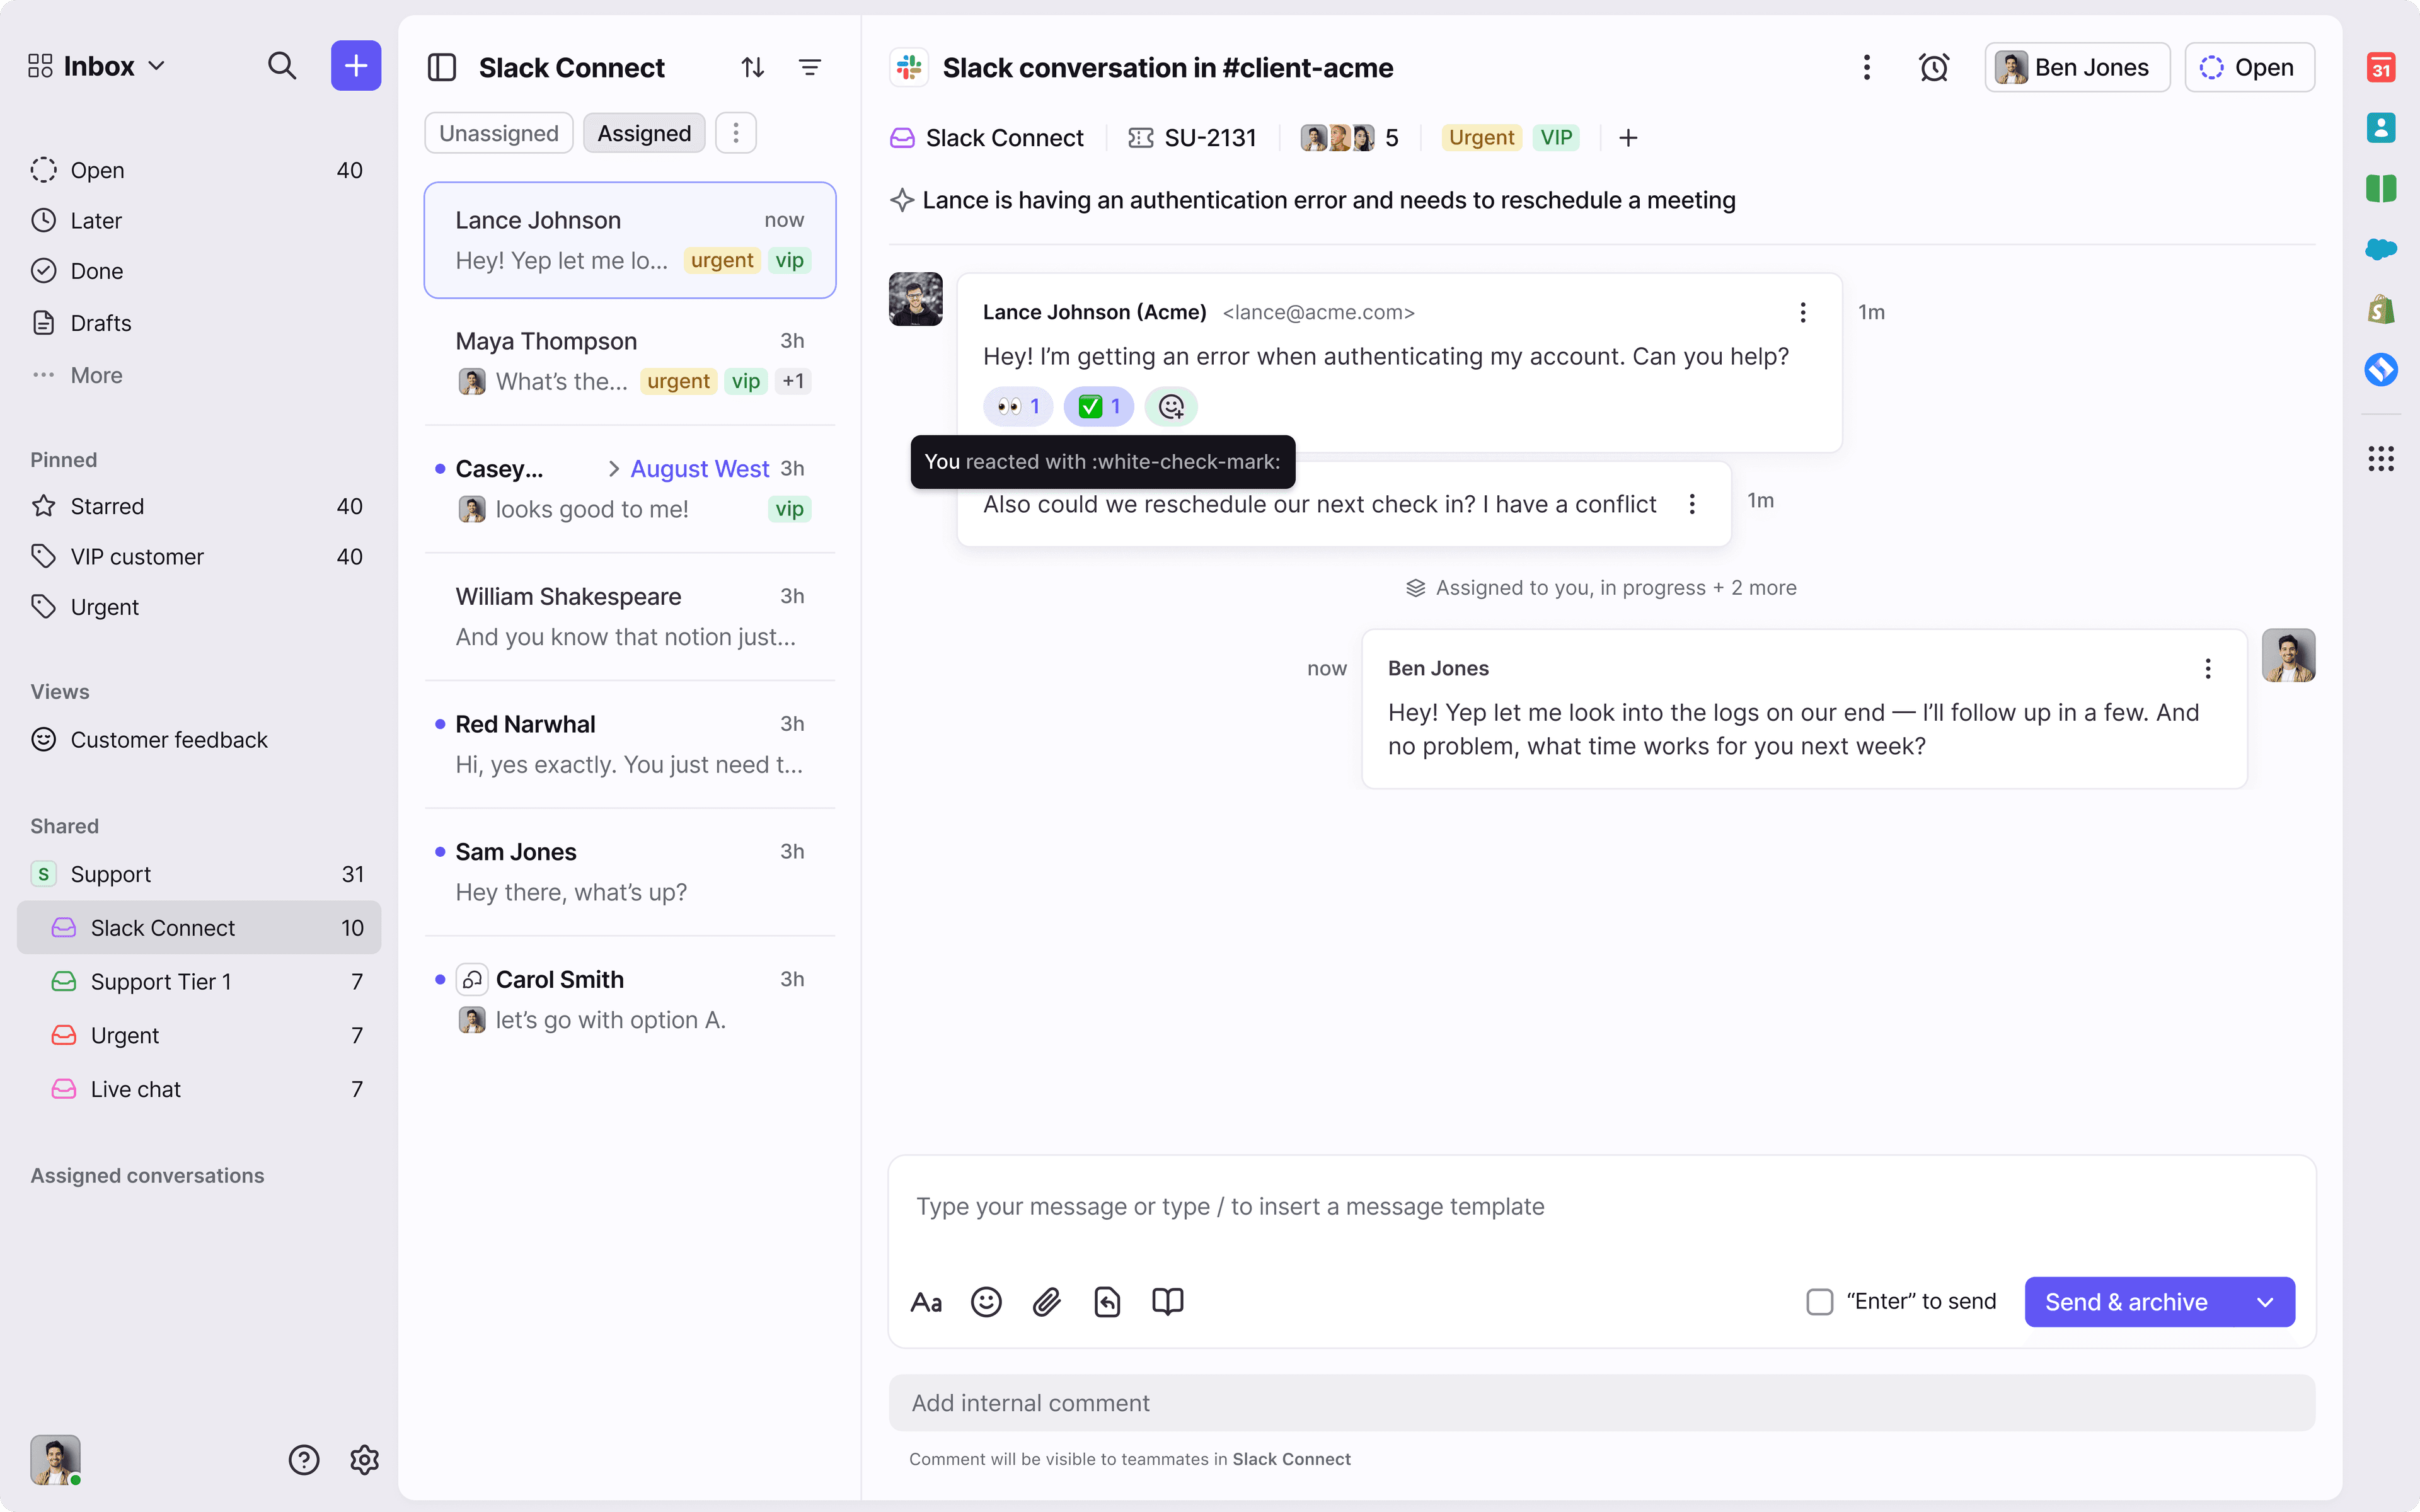Click the message composer text field
The width and height of the screenshot is (2420, 1512).
coord(1601,1207)
